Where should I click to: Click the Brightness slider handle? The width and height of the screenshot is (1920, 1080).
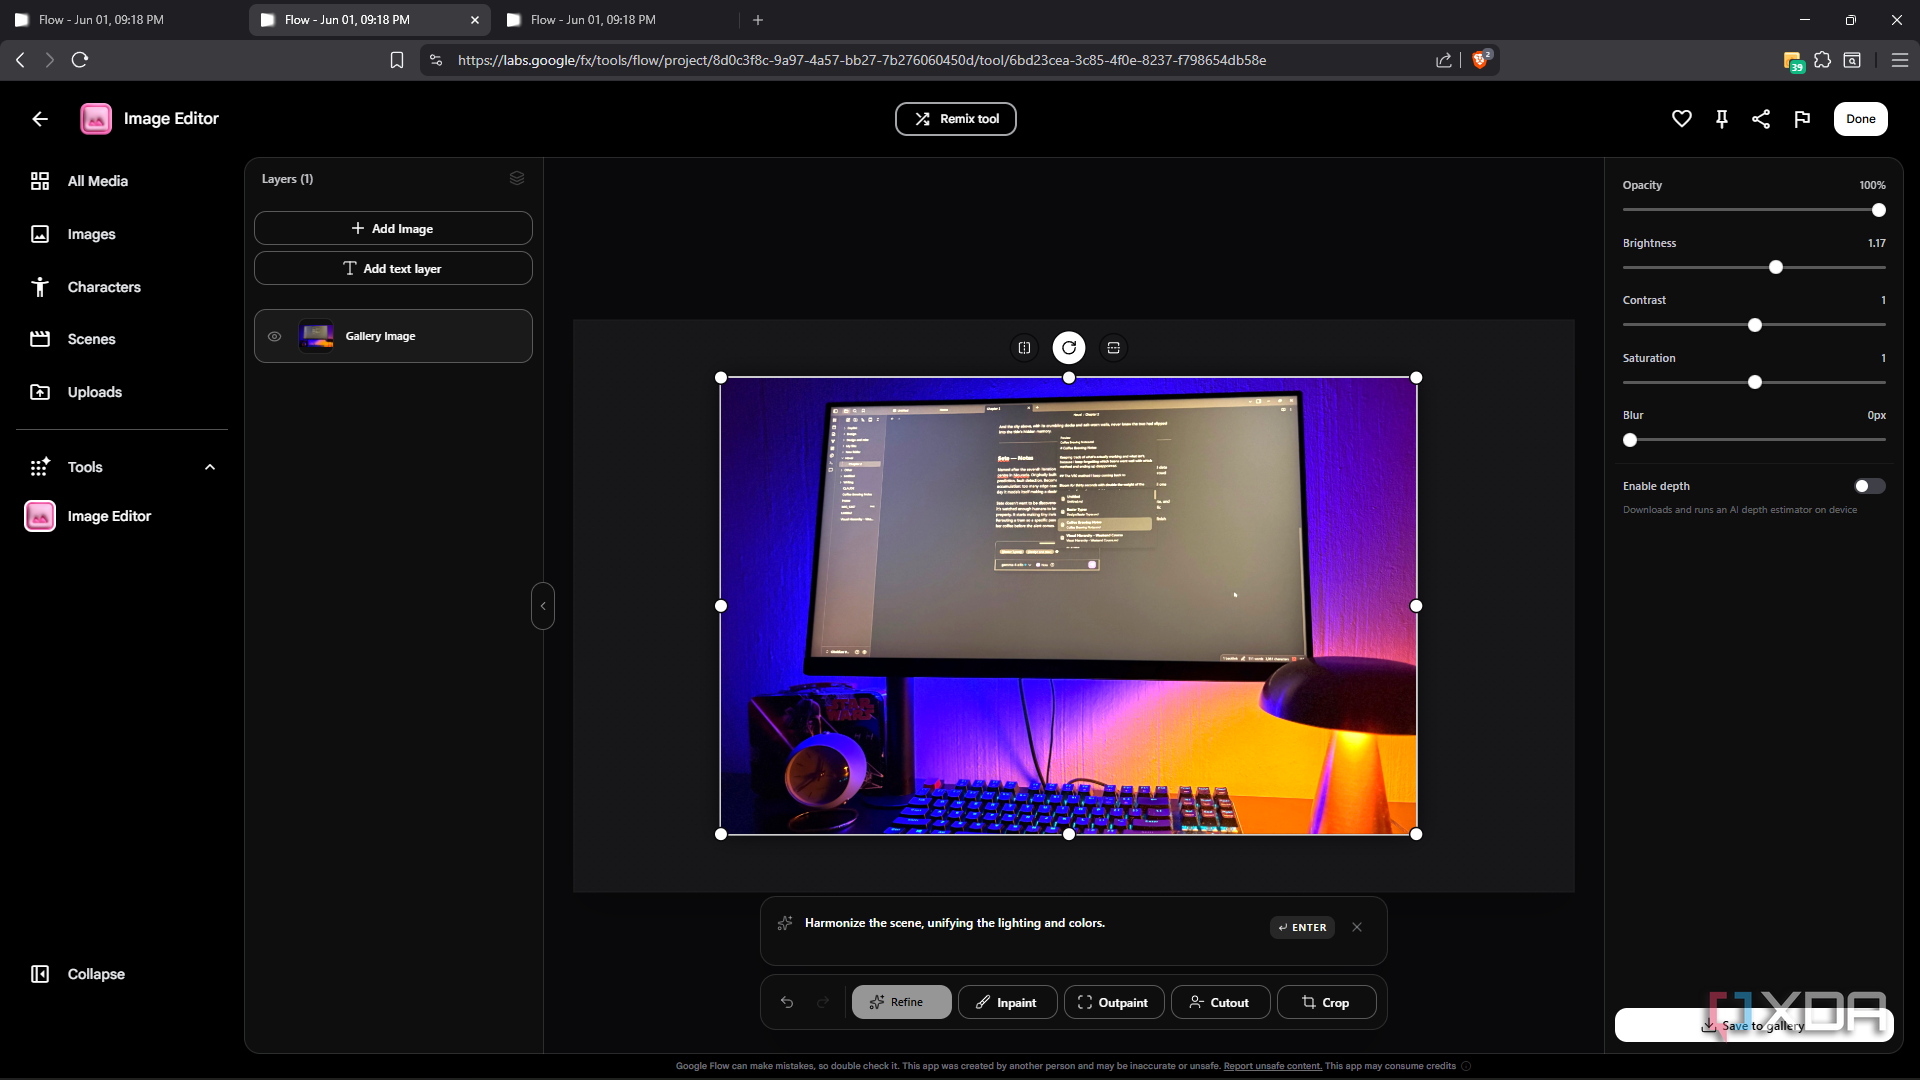click(1776, 267)
